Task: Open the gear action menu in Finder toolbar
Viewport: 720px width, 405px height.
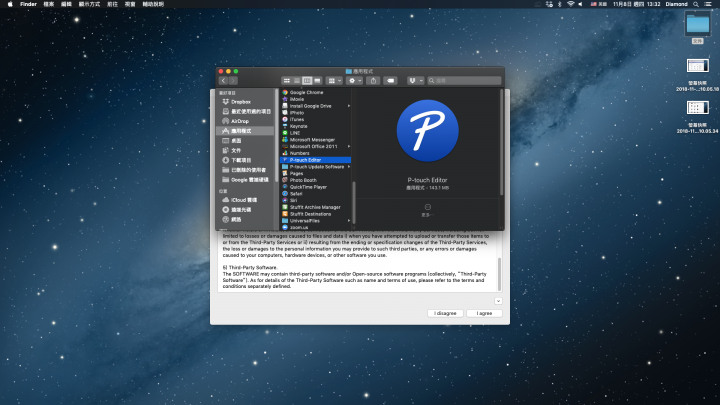Action: 354,81
